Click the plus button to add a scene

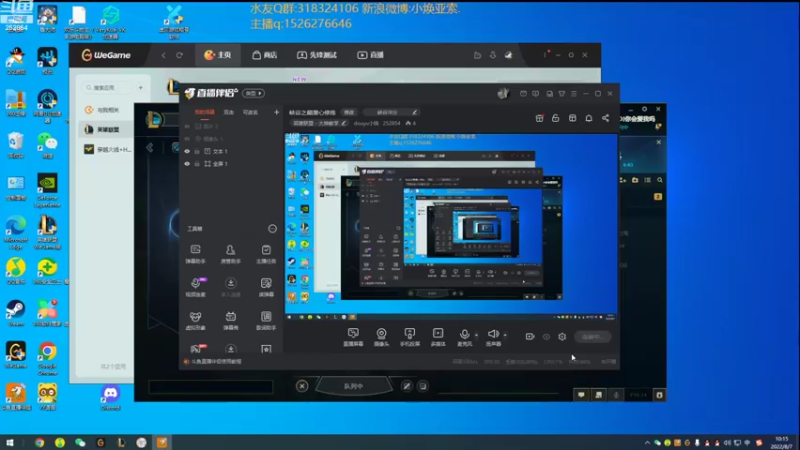click(x=276, y=112)
